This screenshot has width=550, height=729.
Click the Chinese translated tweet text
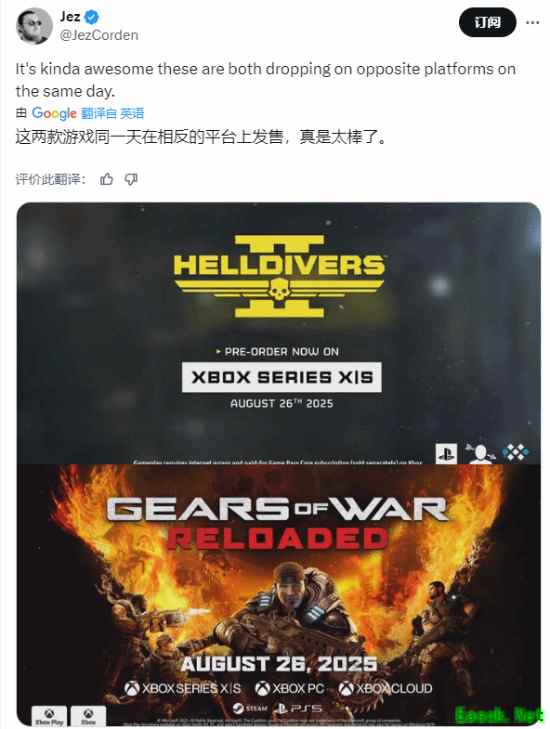[x=201, y=137]
